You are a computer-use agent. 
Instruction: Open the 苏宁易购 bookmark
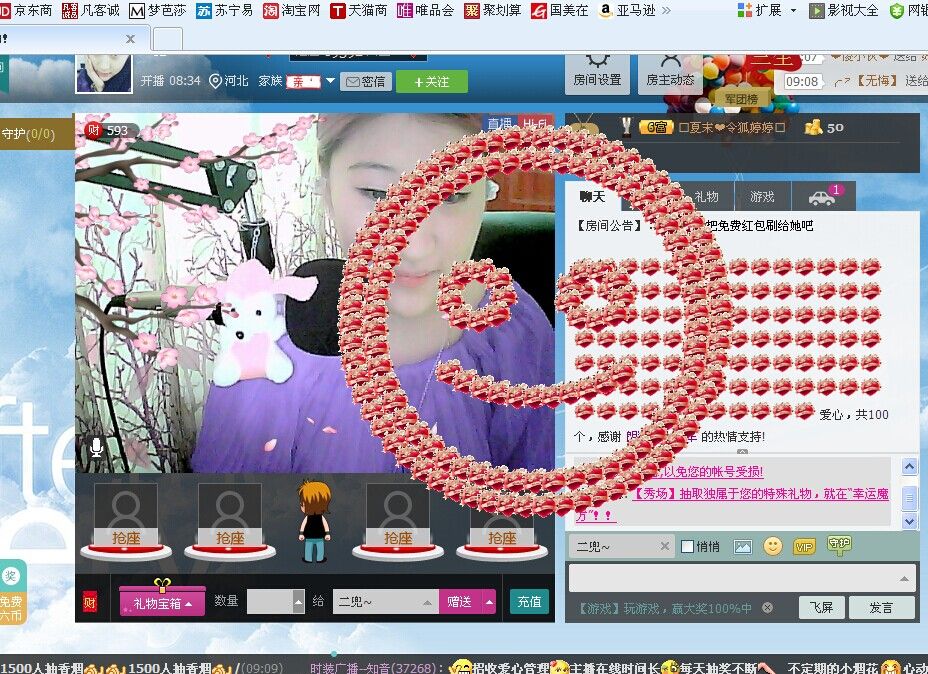pyautogui.click(x=224, y=10)
